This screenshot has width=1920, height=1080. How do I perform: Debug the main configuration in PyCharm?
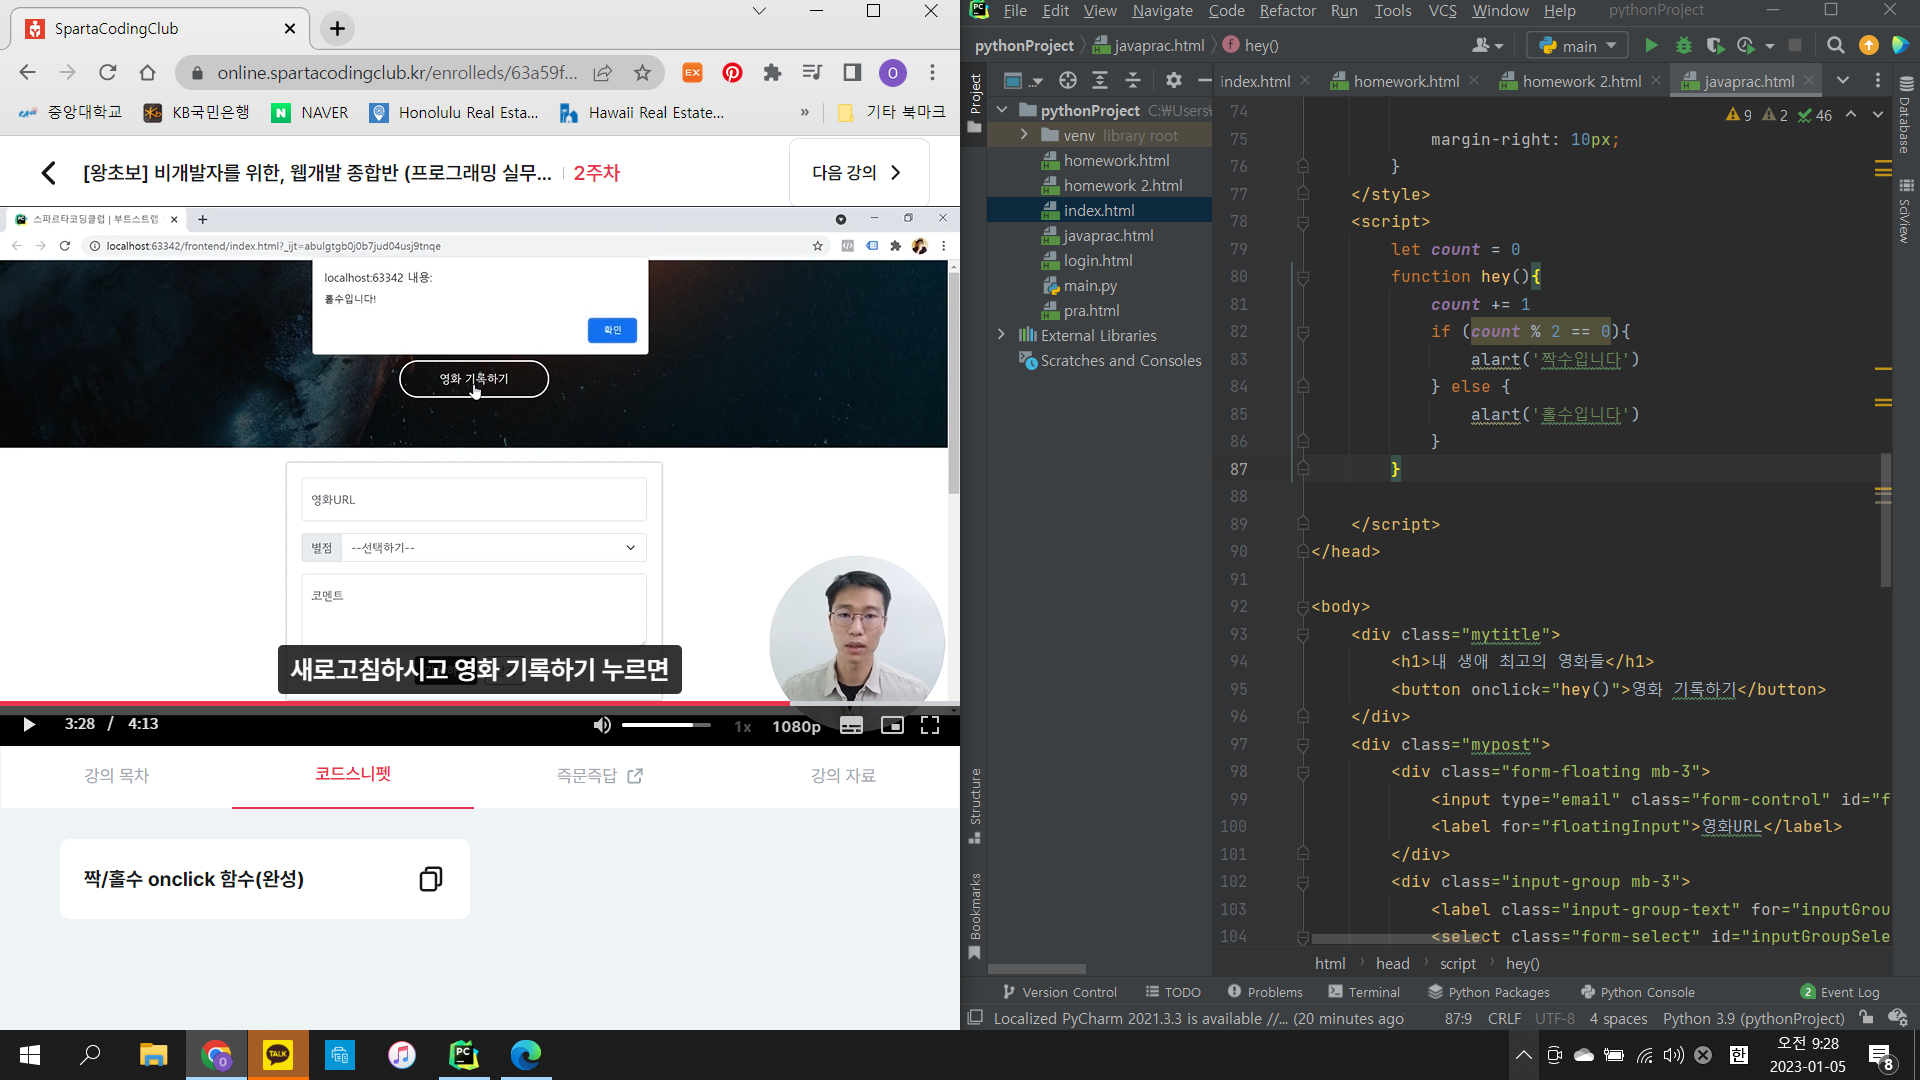click(x=1683, y=46)
